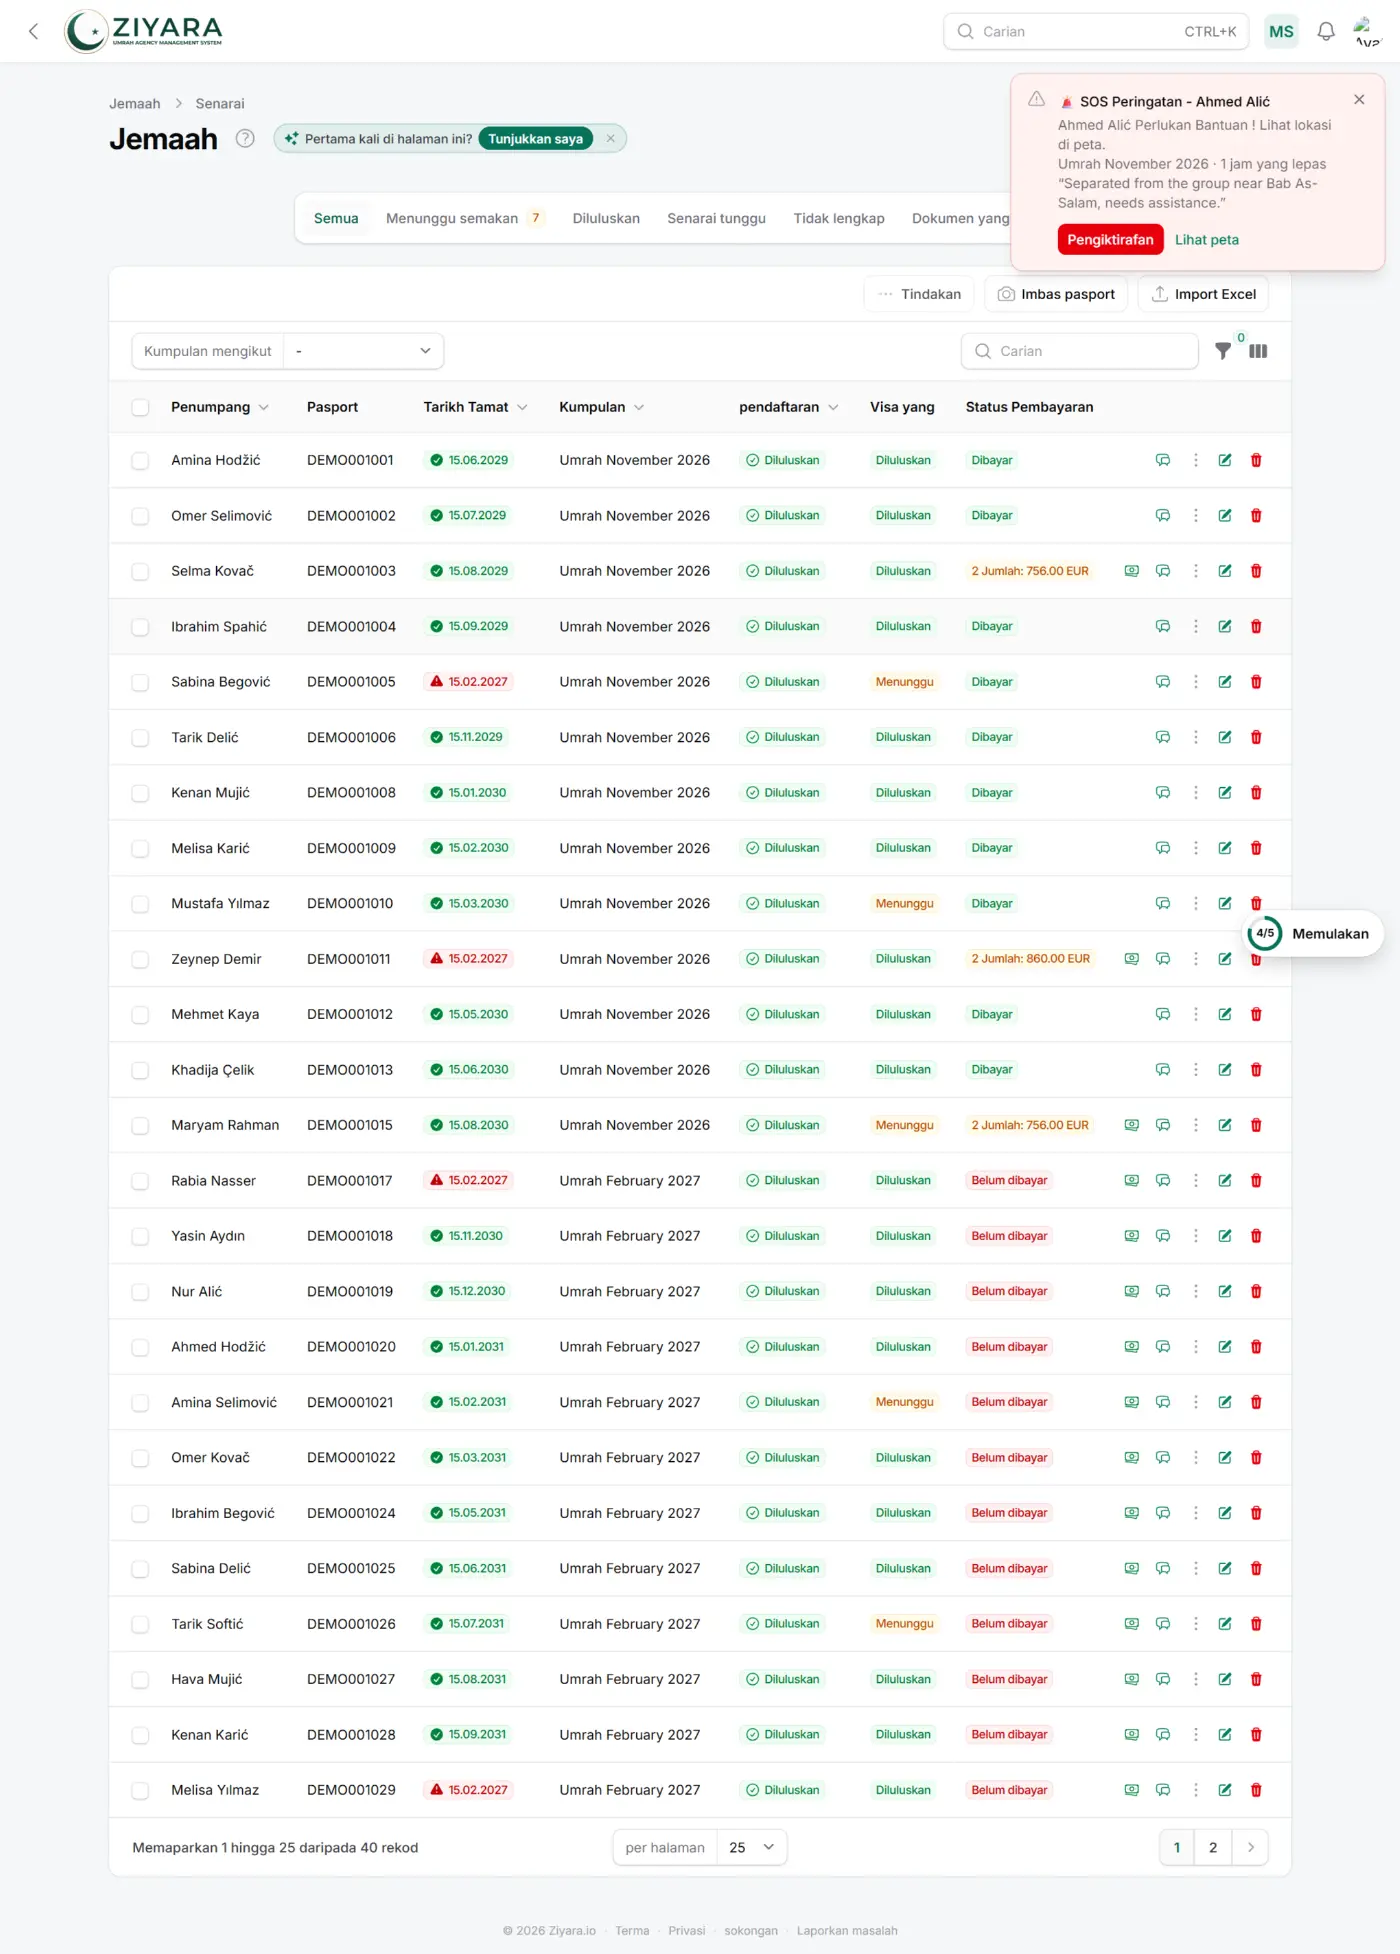
Task: Switch to the Menunggu semakan tab
Action: (x=465, y=218)
